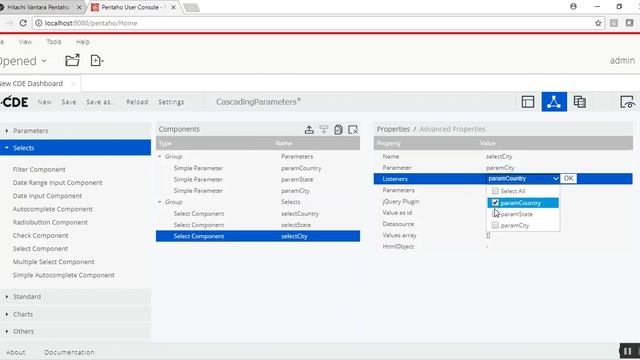Switch to the Properties tab
Screen dimensions: 640x360
[393, 129]
